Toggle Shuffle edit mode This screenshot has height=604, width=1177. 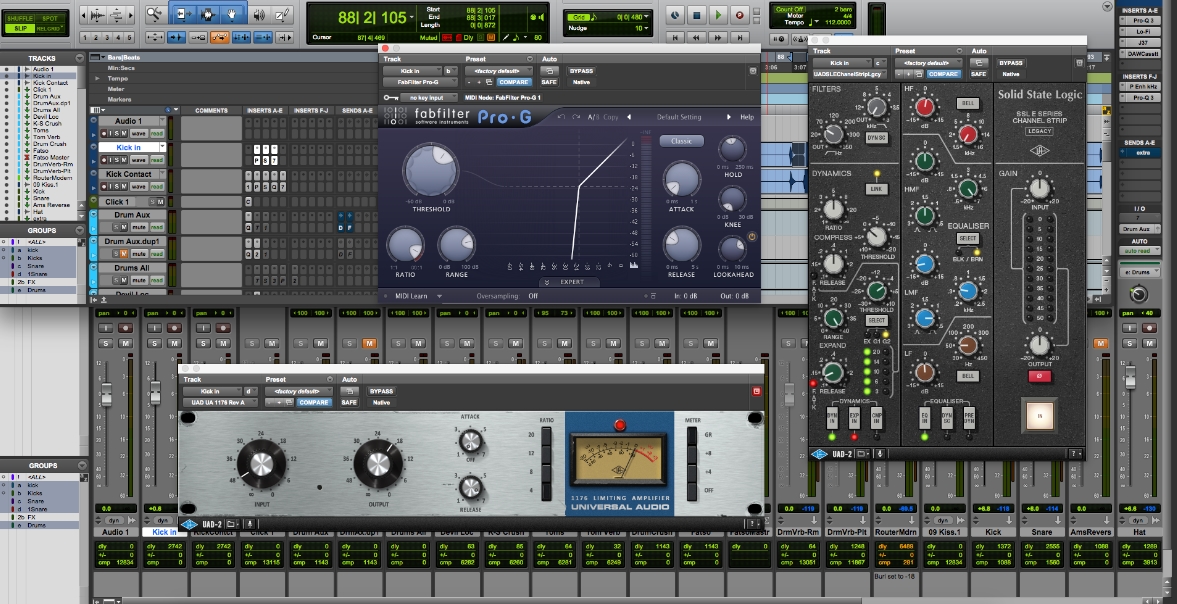click(x=19, y=17)
